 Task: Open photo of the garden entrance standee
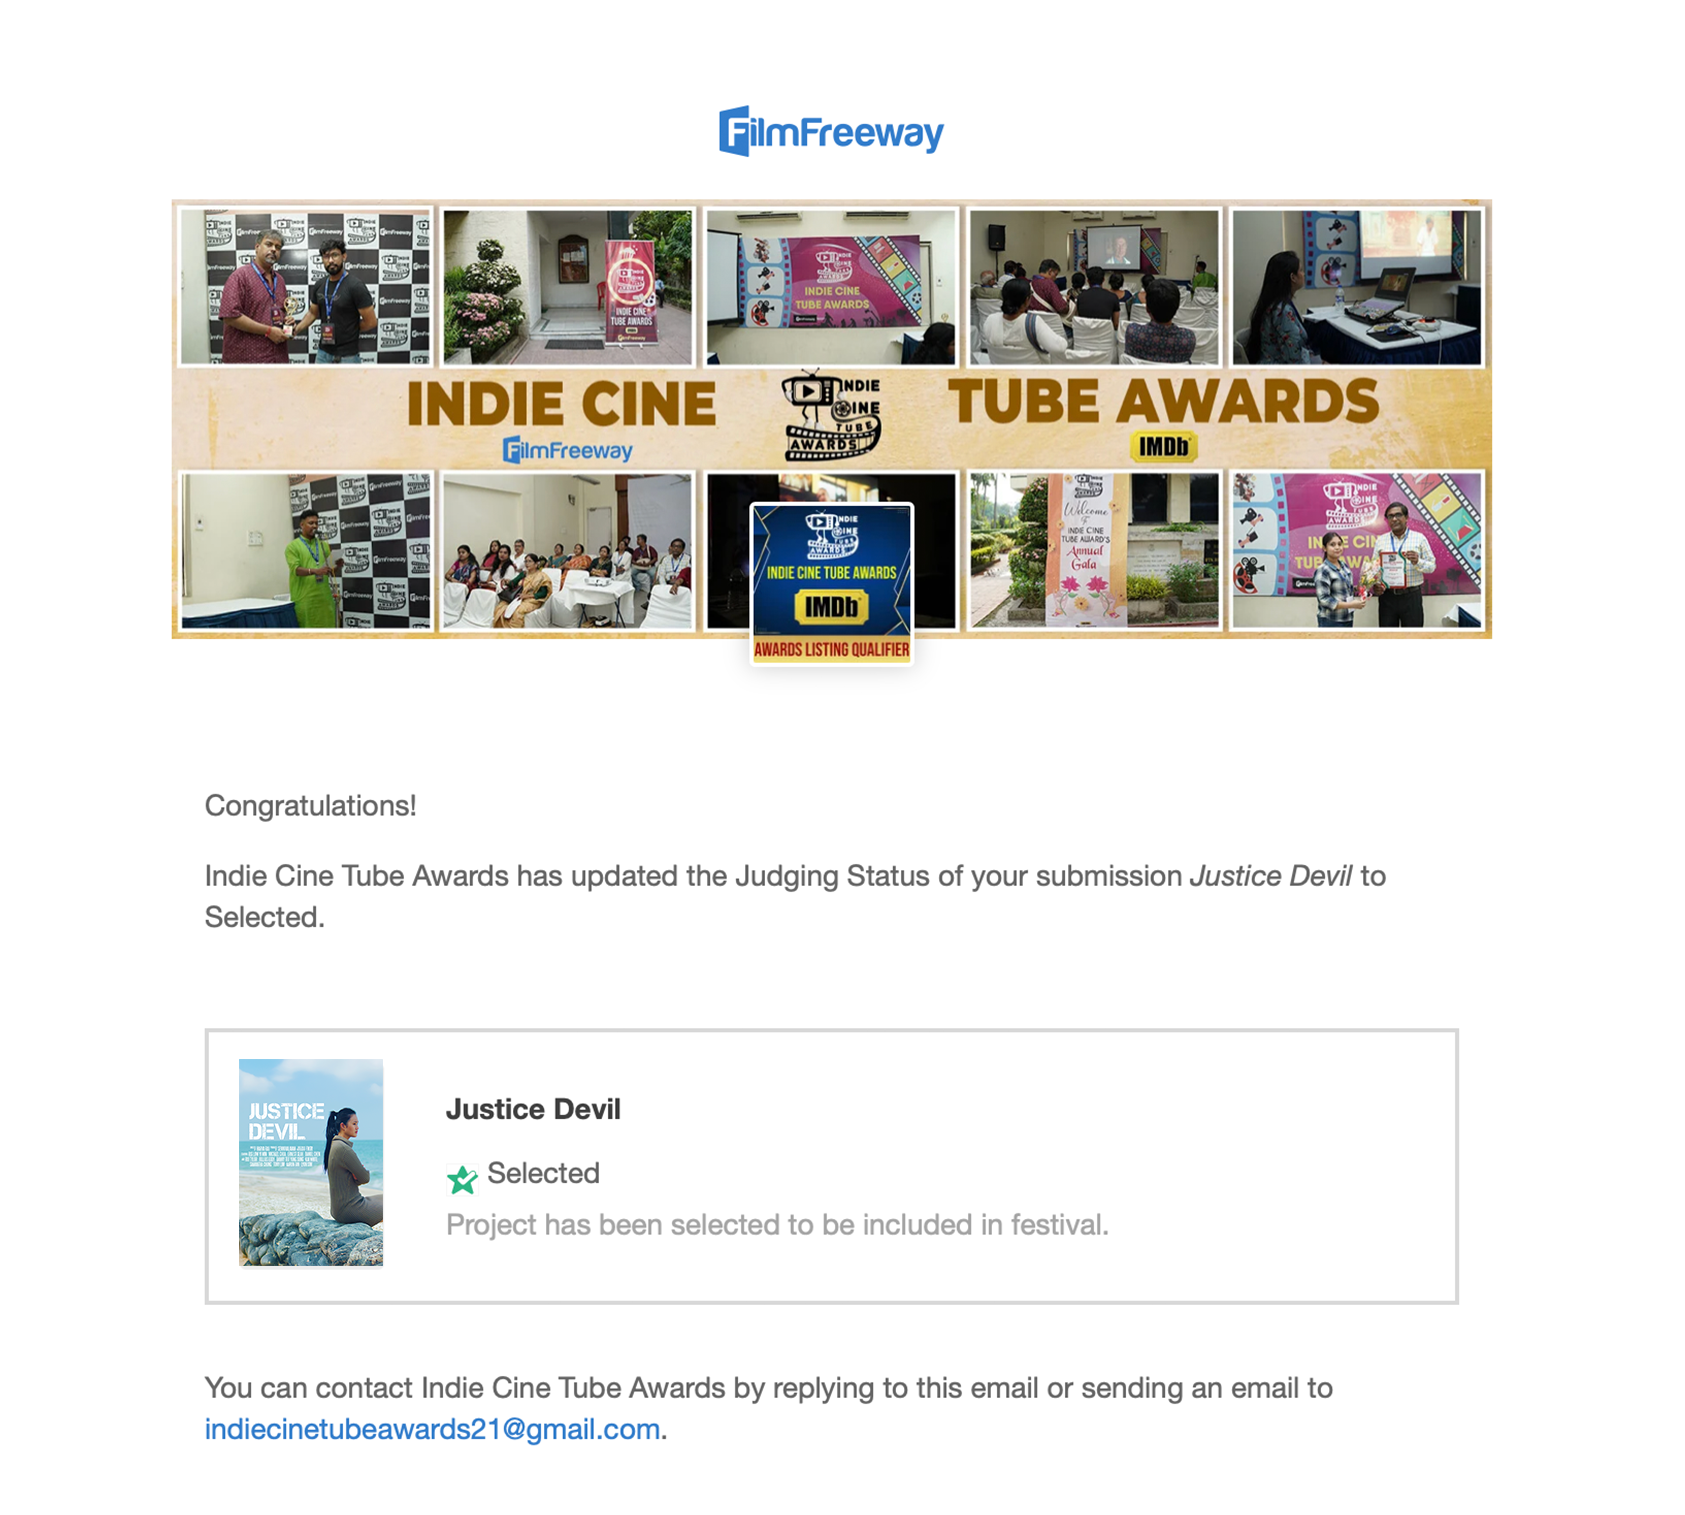[567, 287]
